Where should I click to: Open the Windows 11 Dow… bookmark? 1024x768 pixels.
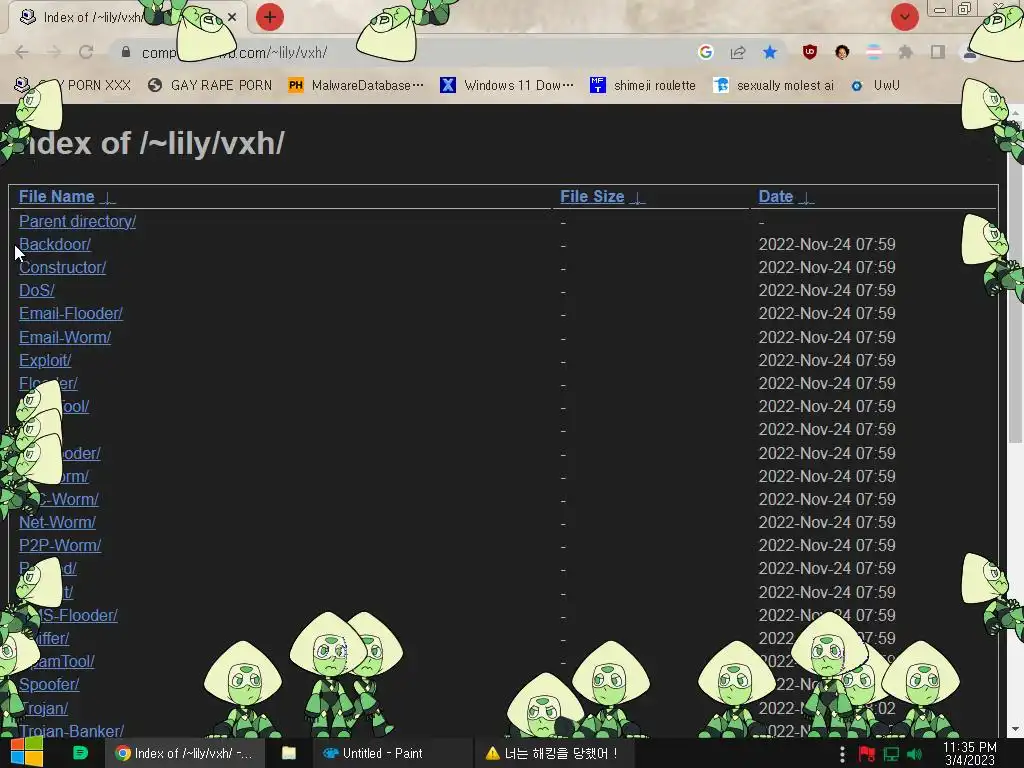click(x=507, y=85)
